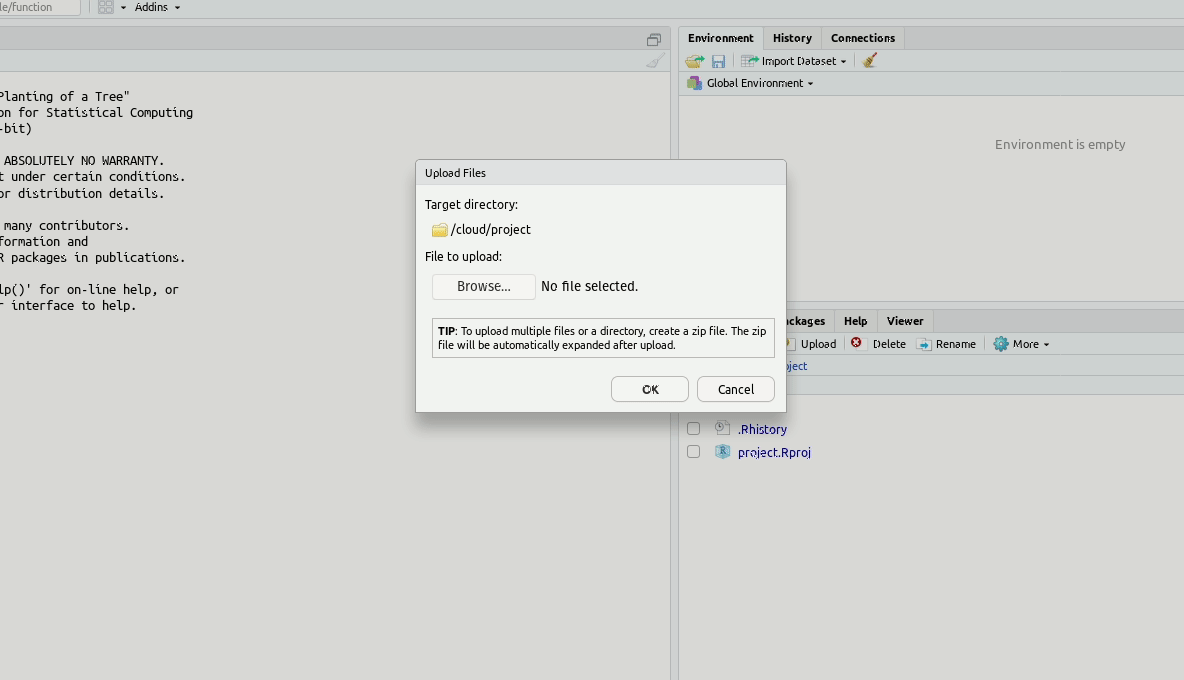Click the load workspace folder icon

point(695,61)
